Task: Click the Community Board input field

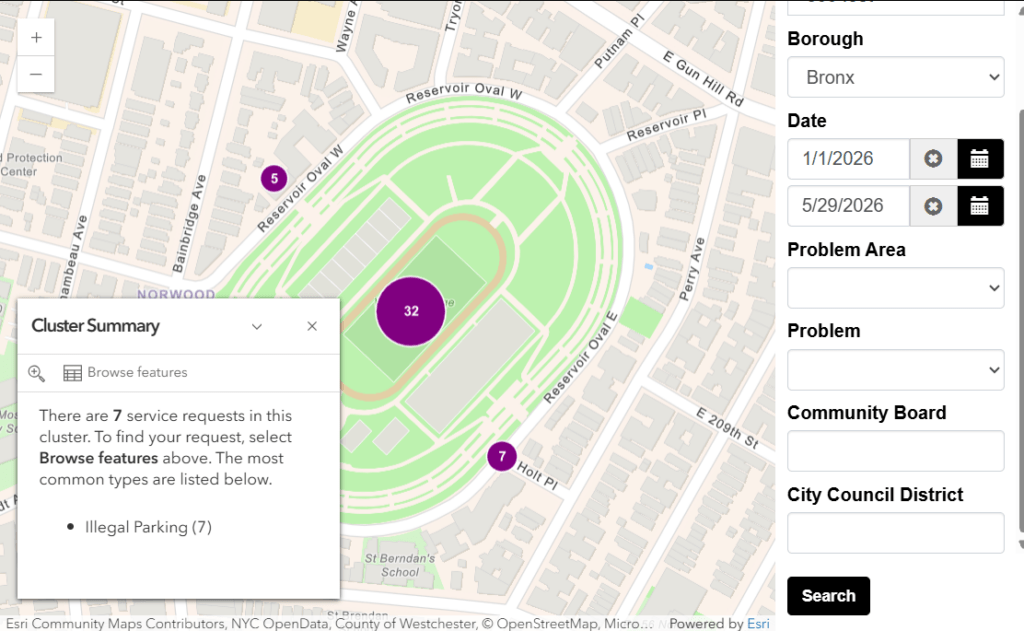Action: 895,451
